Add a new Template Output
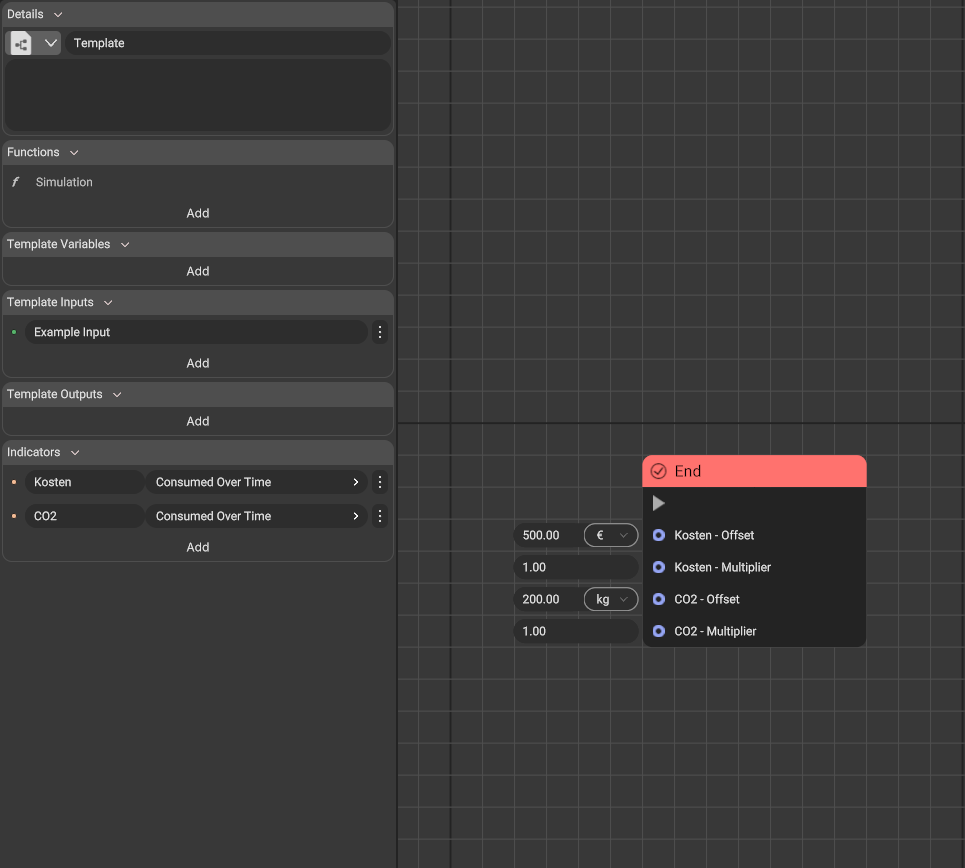Image resolution: width=965 pixels, height=868 pixels. tap(198, 421)
